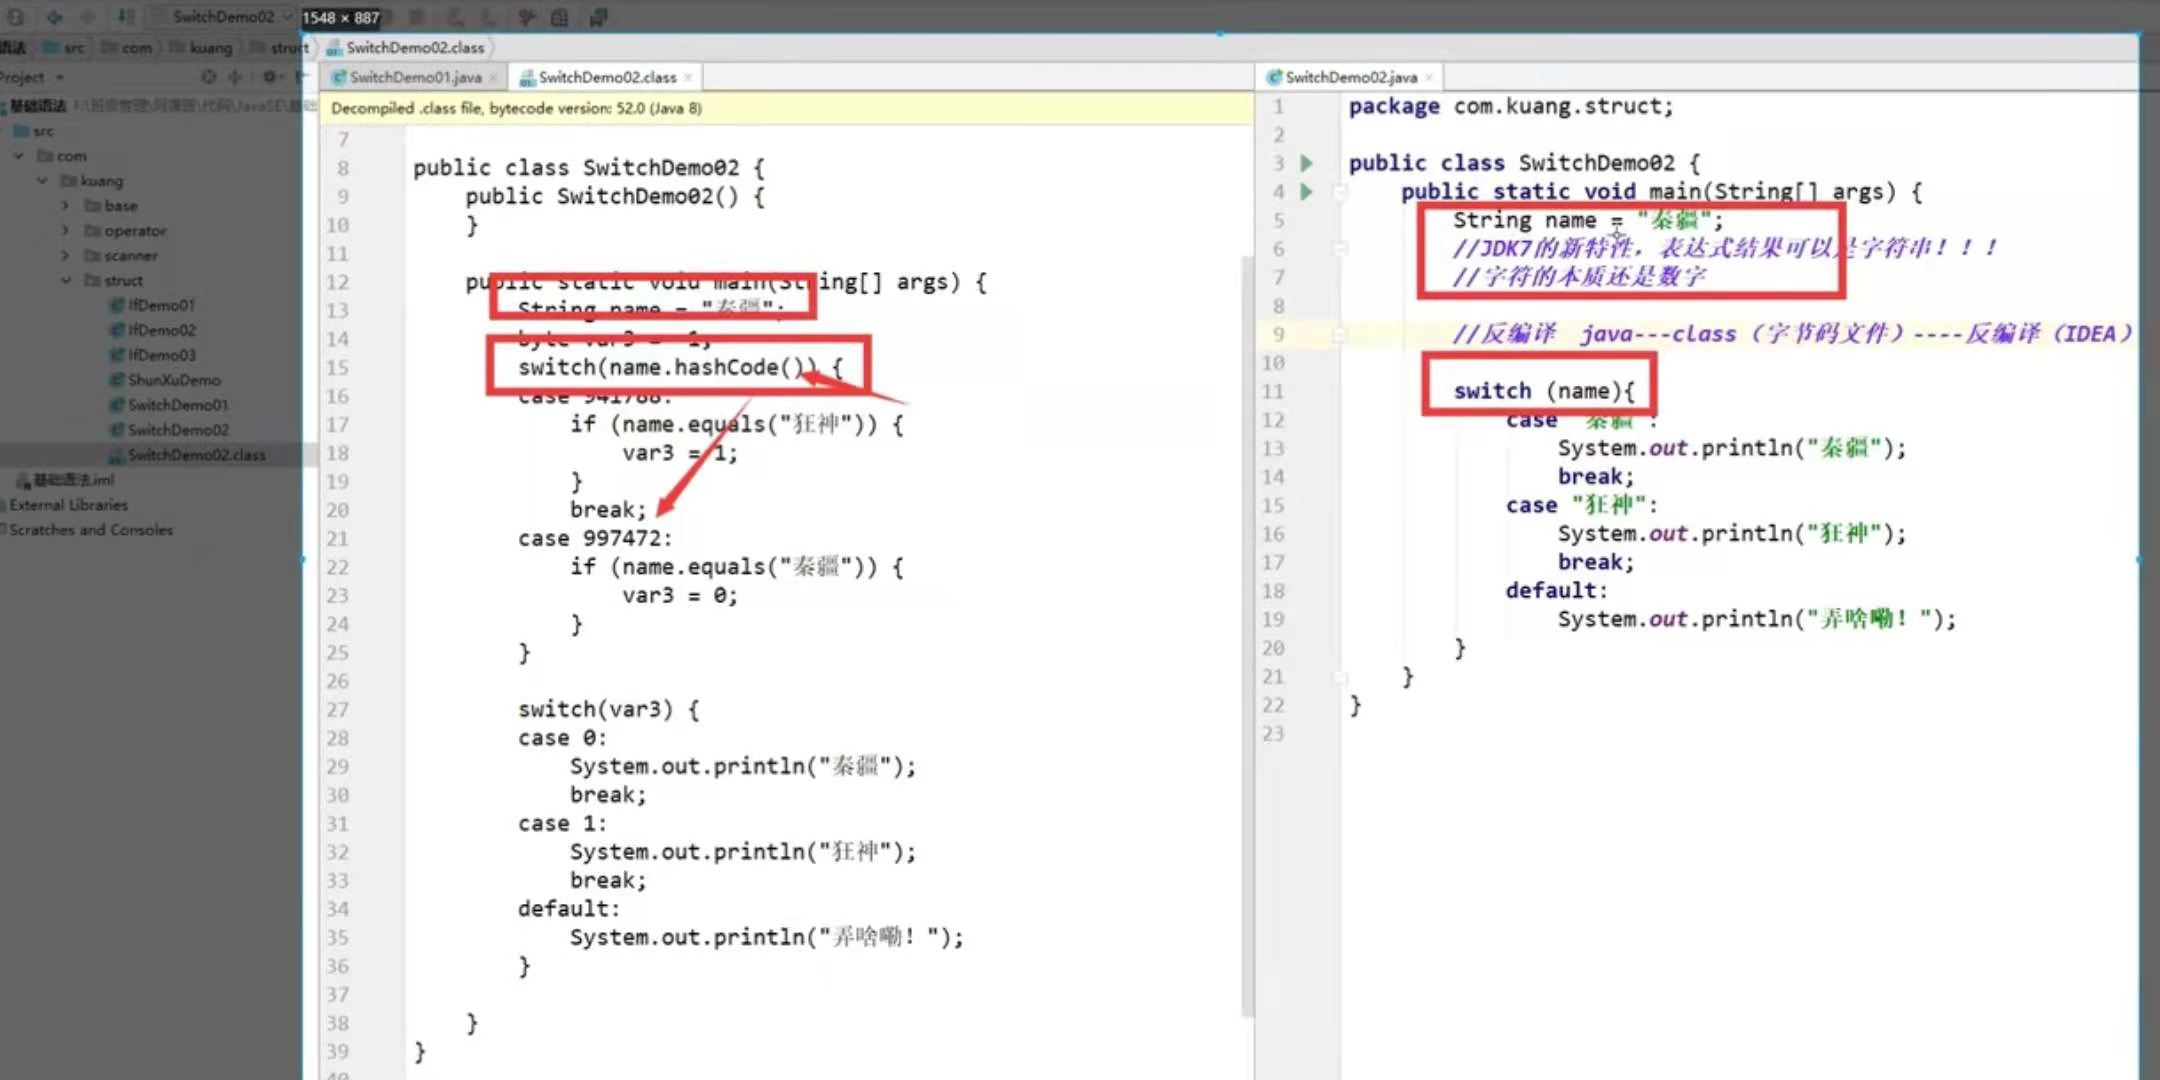Switch to the SwitchDemo01.java tab

pyautogui.click(x=415, y=77)
